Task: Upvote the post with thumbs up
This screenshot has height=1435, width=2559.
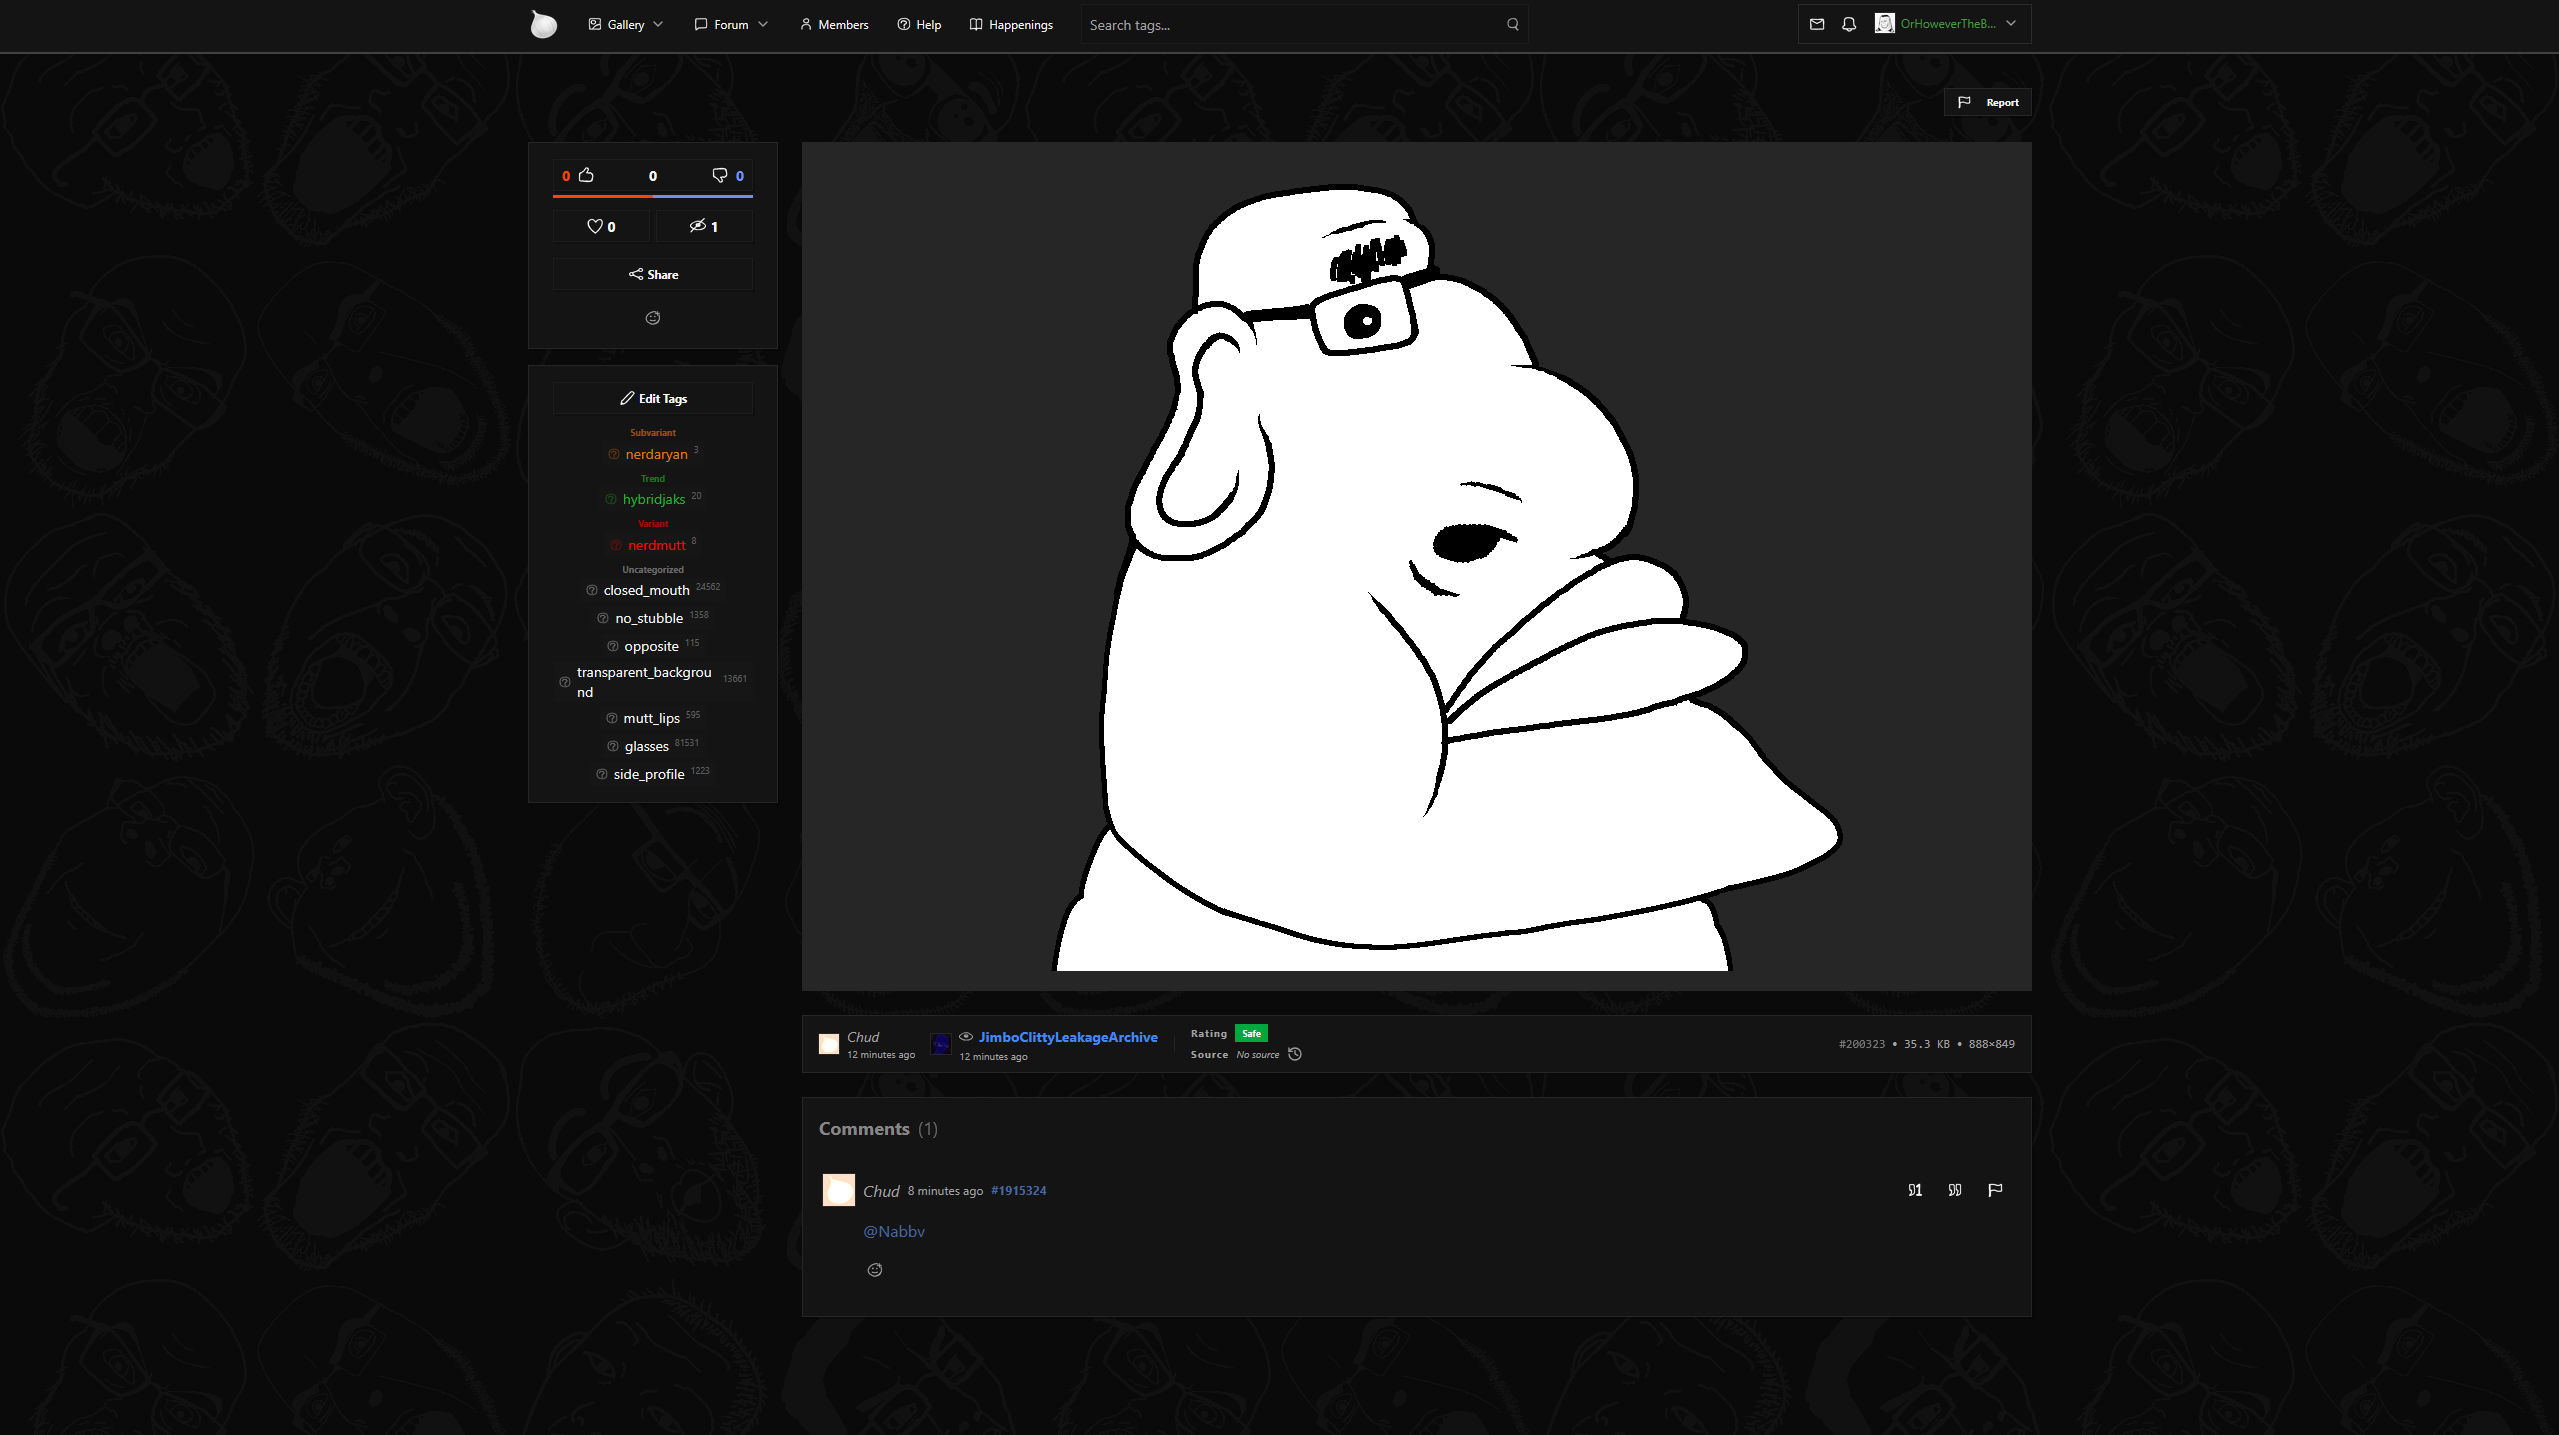Action: click(586, 175)
